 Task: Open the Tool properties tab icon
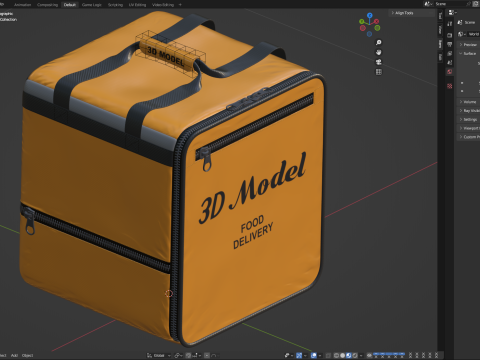click(450, 23)
